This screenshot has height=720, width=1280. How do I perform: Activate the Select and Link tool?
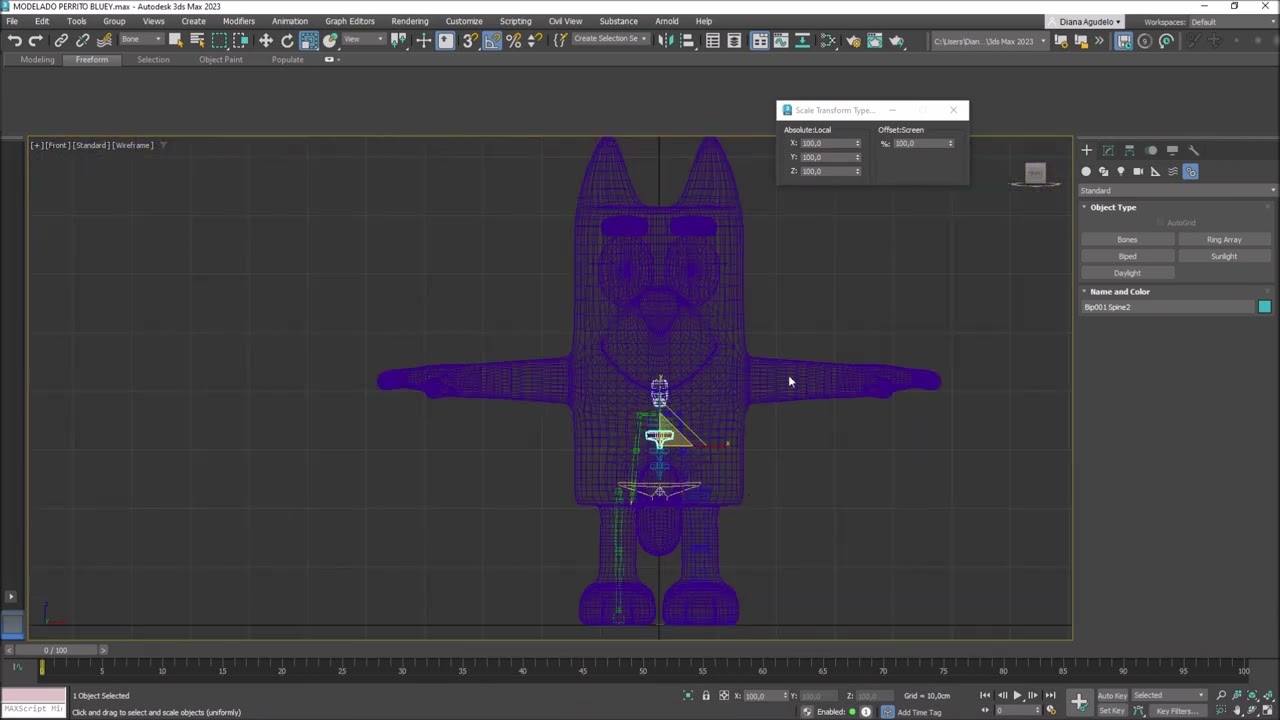61,40
